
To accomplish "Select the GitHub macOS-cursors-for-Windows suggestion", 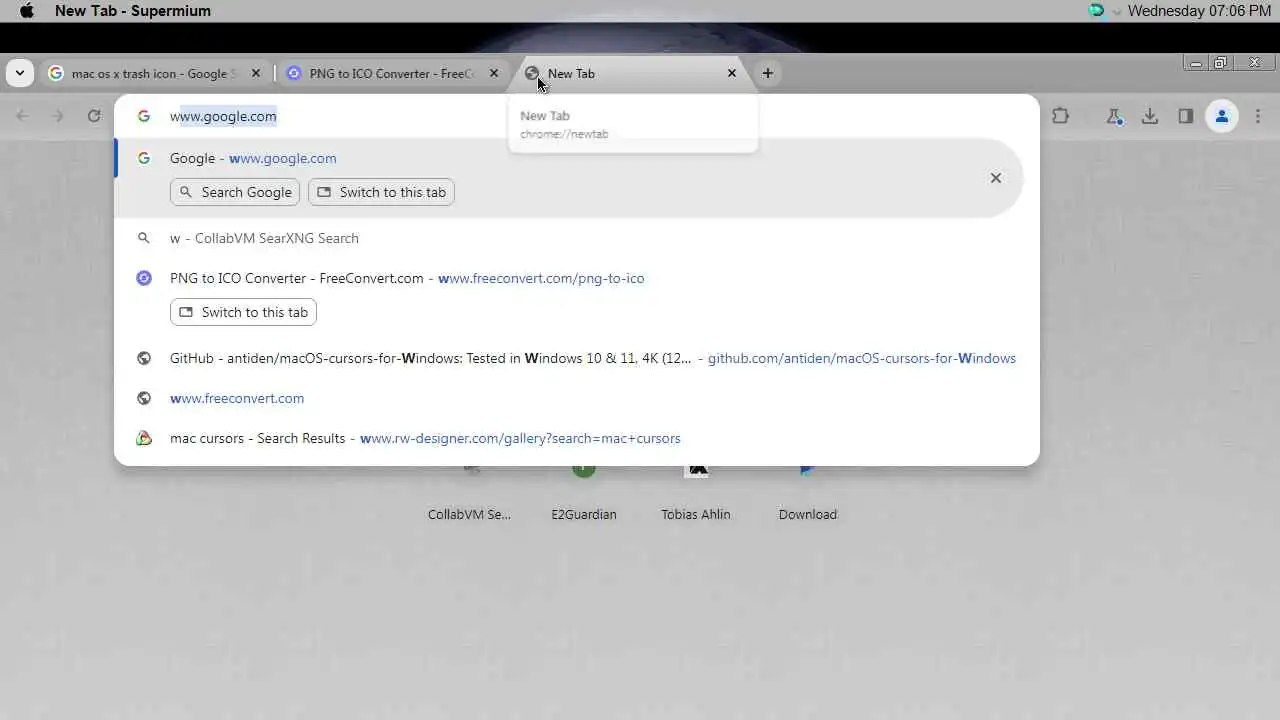I will [x=577, y=358].
